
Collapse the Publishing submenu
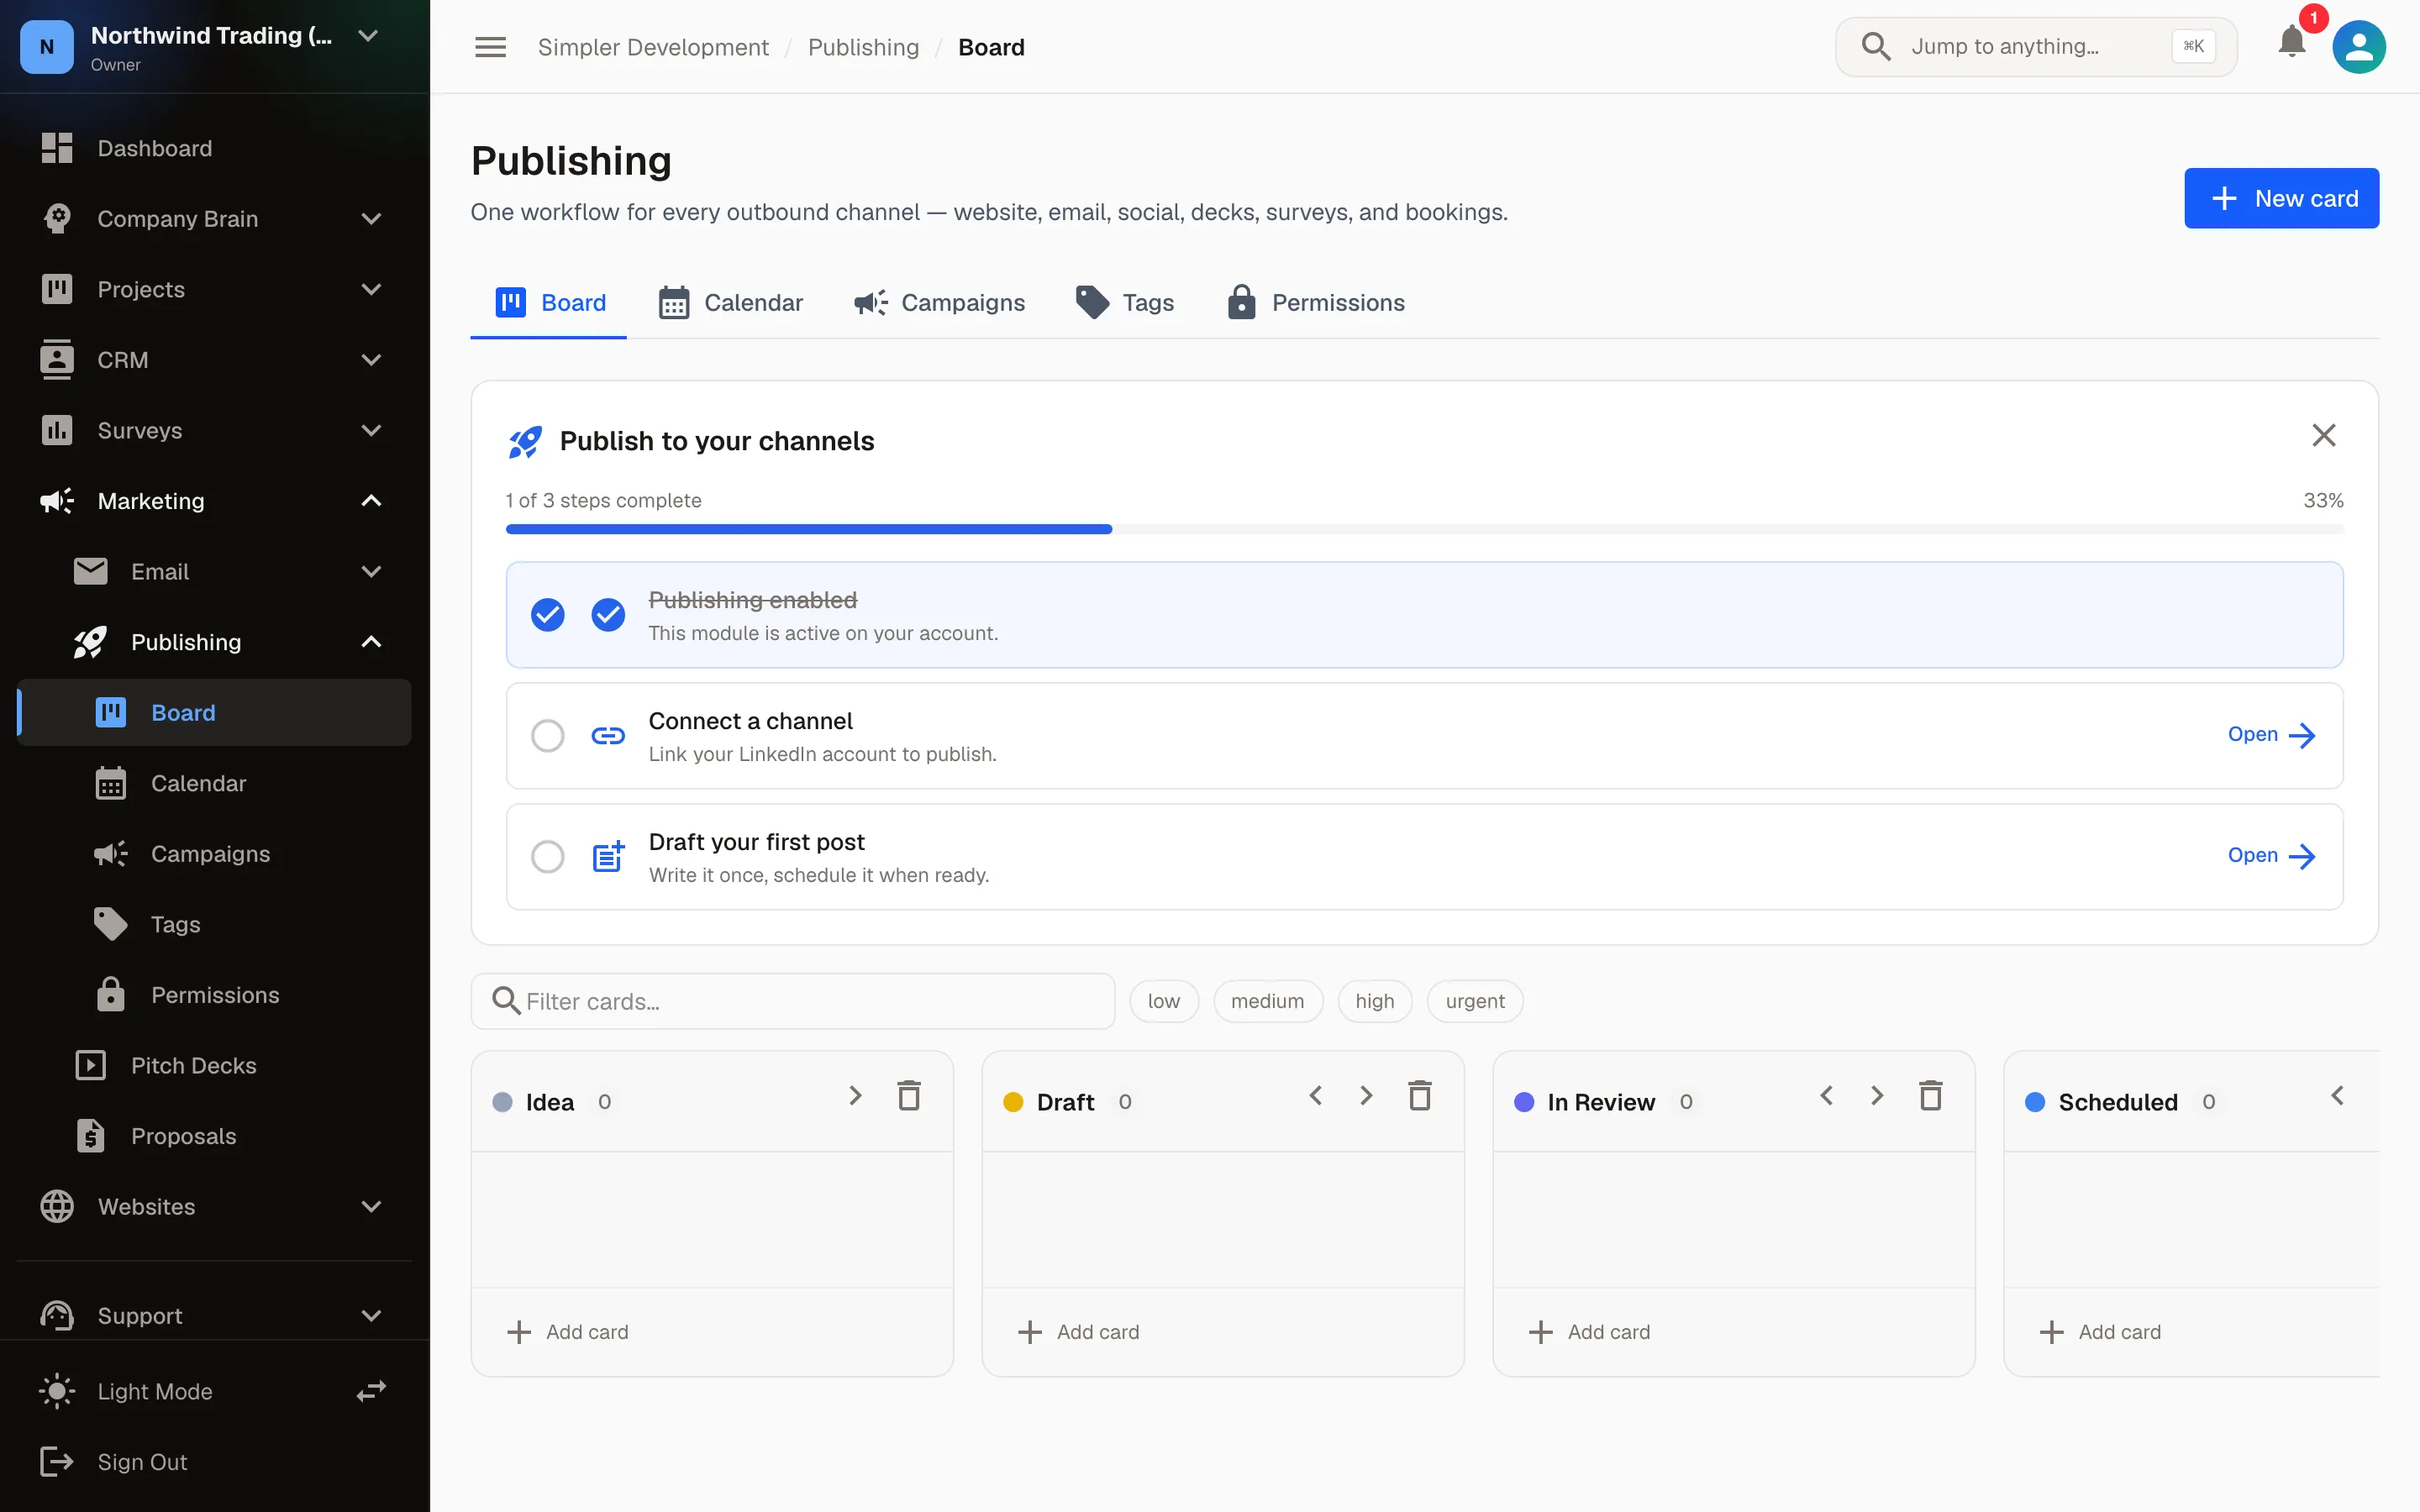pyautogui.click(x=371, y=642)
